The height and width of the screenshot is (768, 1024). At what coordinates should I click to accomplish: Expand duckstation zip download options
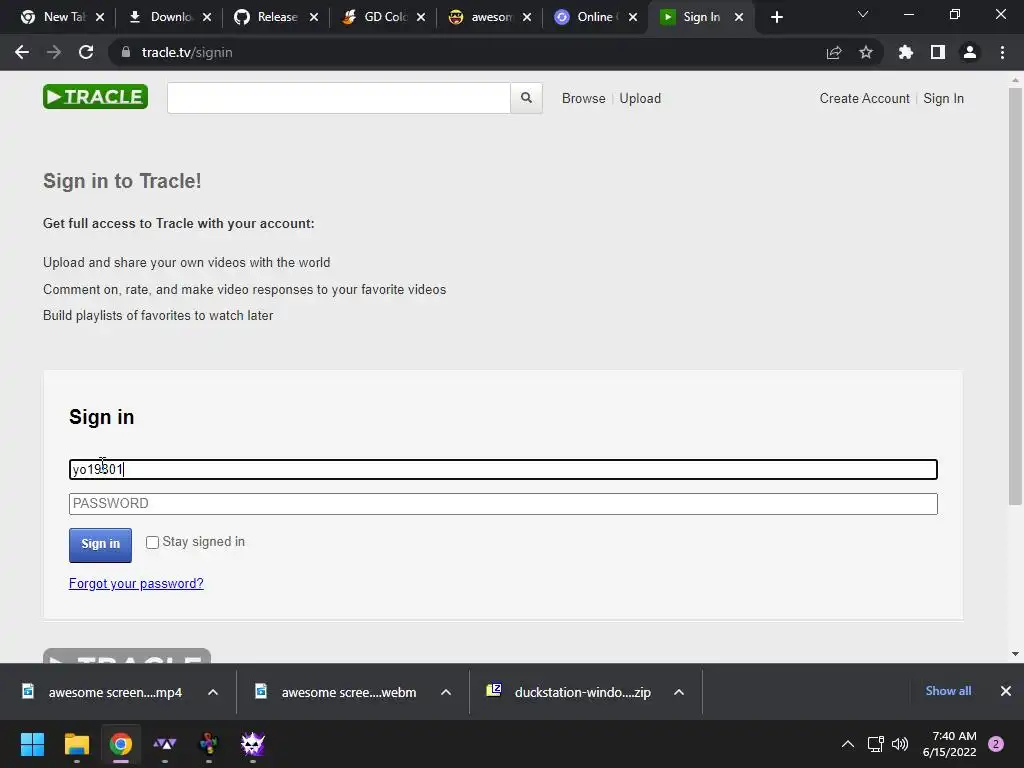[679, 692]
